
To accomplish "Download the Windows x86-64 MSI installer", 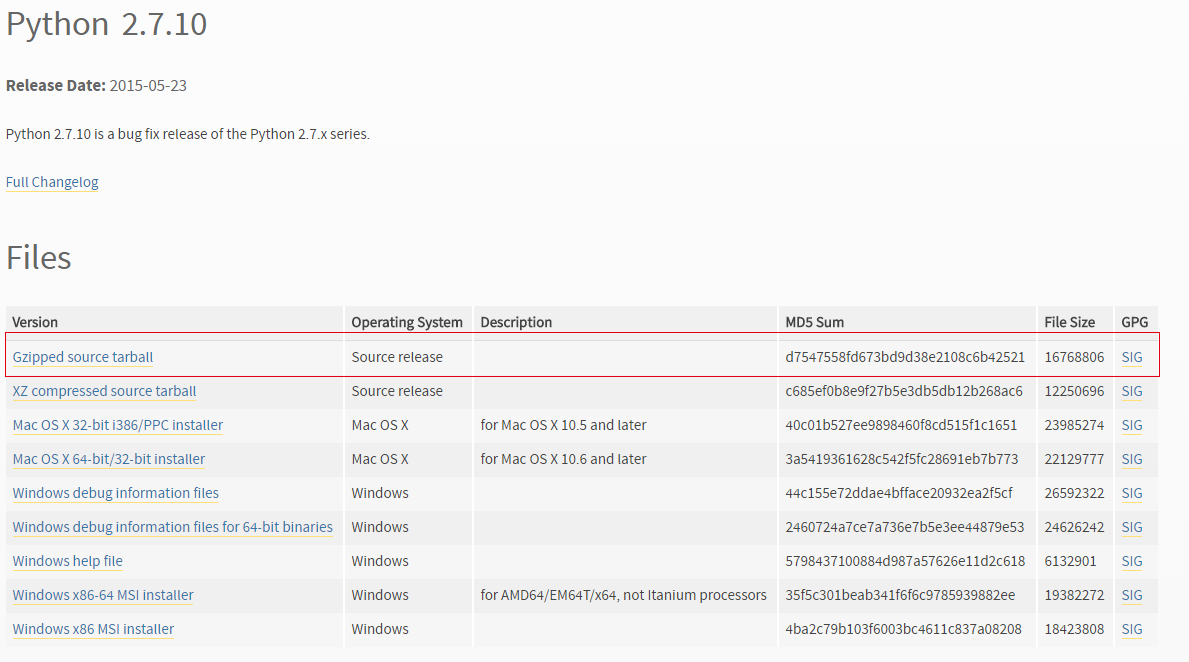I will [103, 595].
